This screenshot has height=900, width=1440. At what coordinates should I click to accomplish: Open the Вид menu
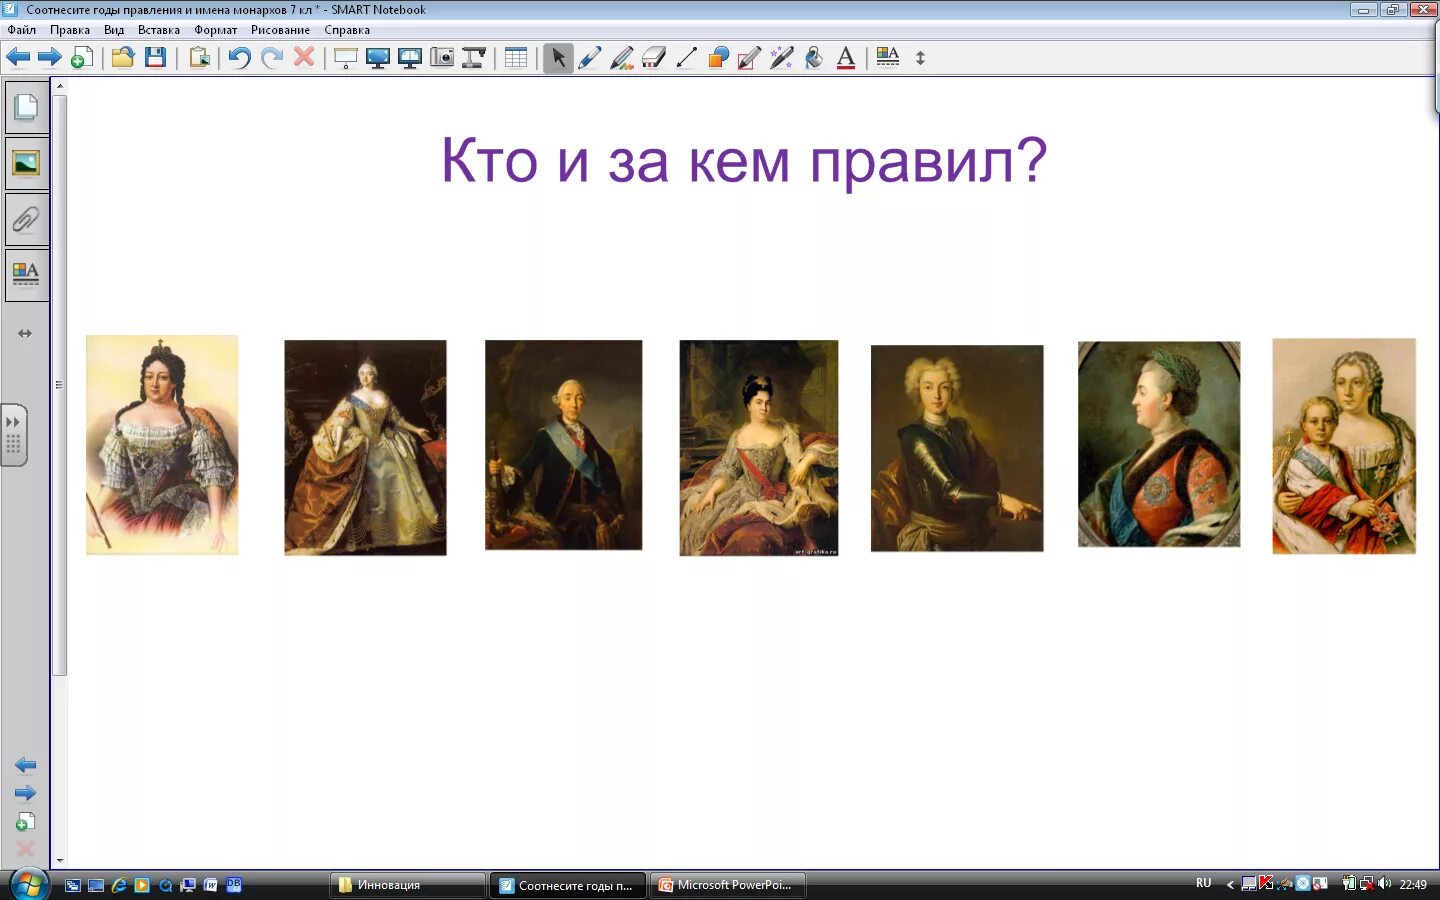114,30
